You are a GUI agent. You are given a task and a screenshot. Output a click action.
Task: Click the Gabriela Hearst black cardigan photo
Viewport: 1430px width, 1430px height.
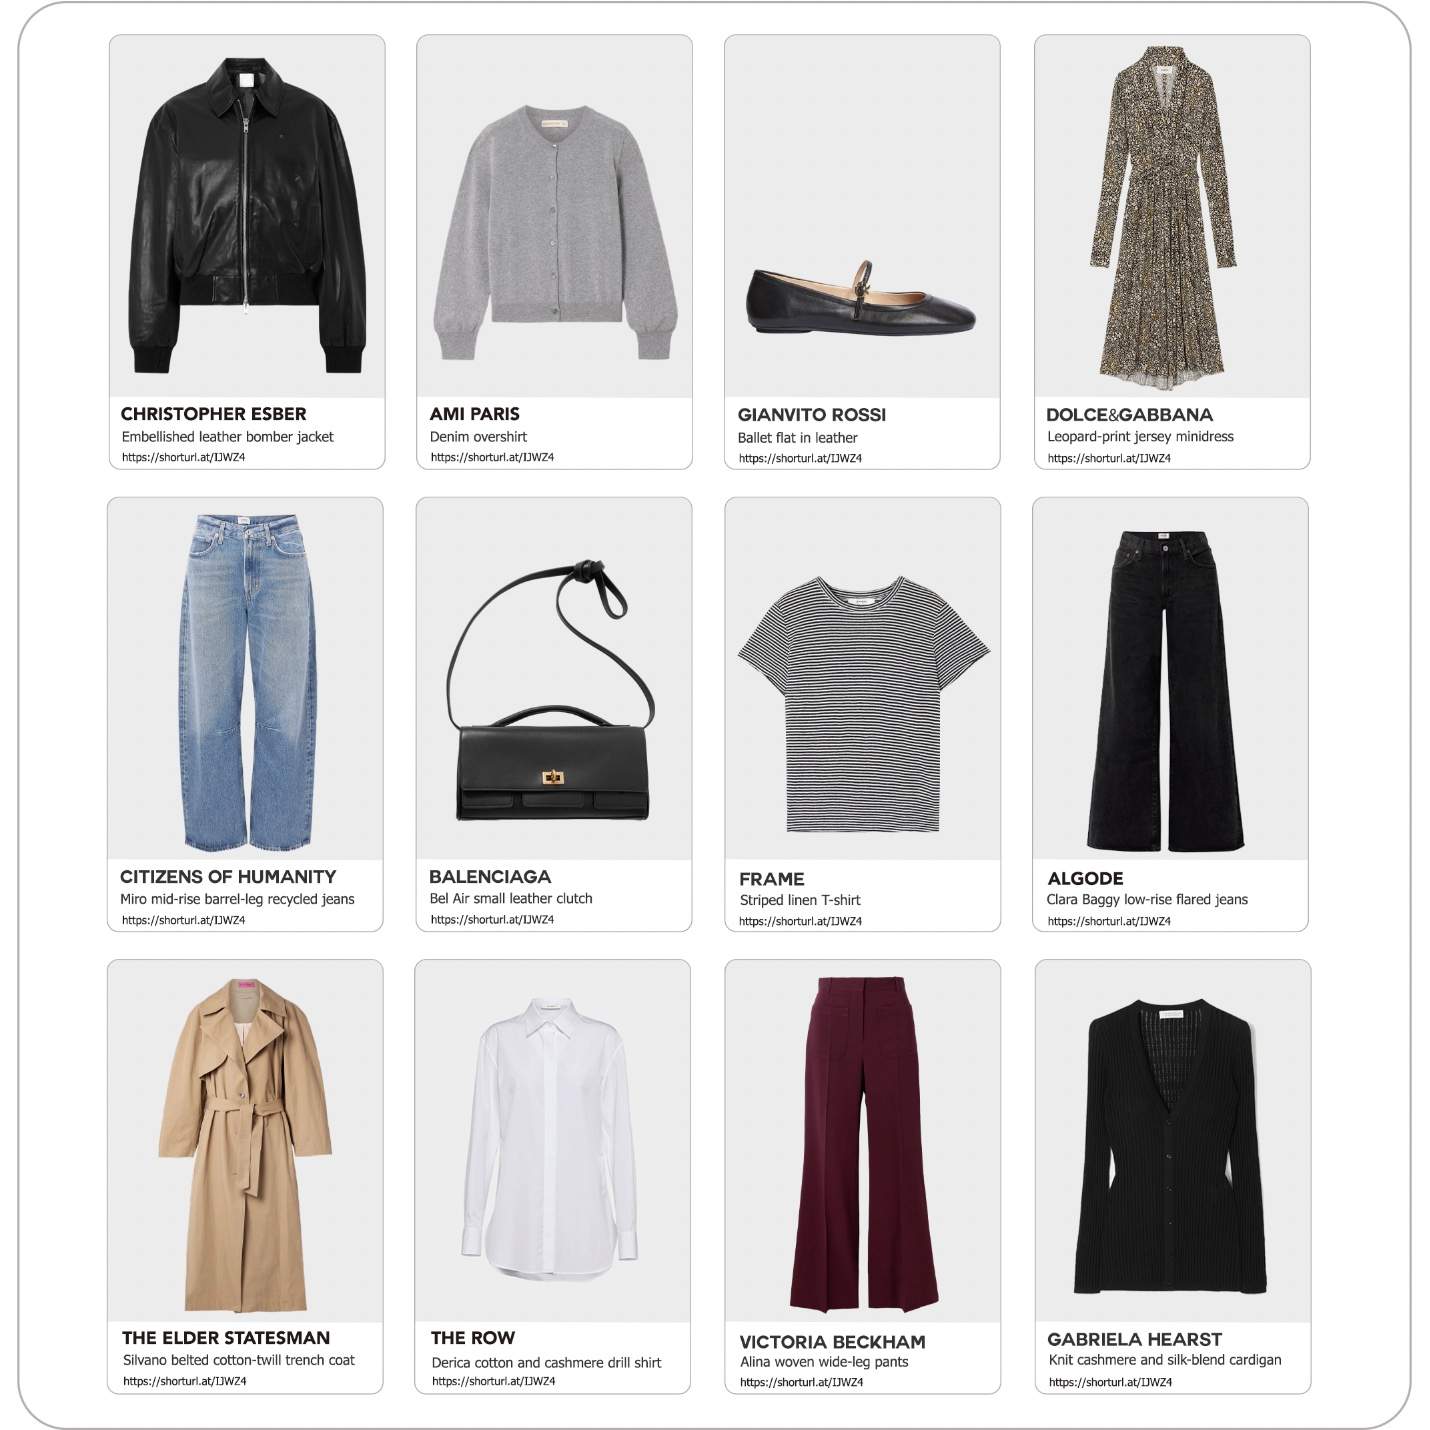click(1173, 1141)
